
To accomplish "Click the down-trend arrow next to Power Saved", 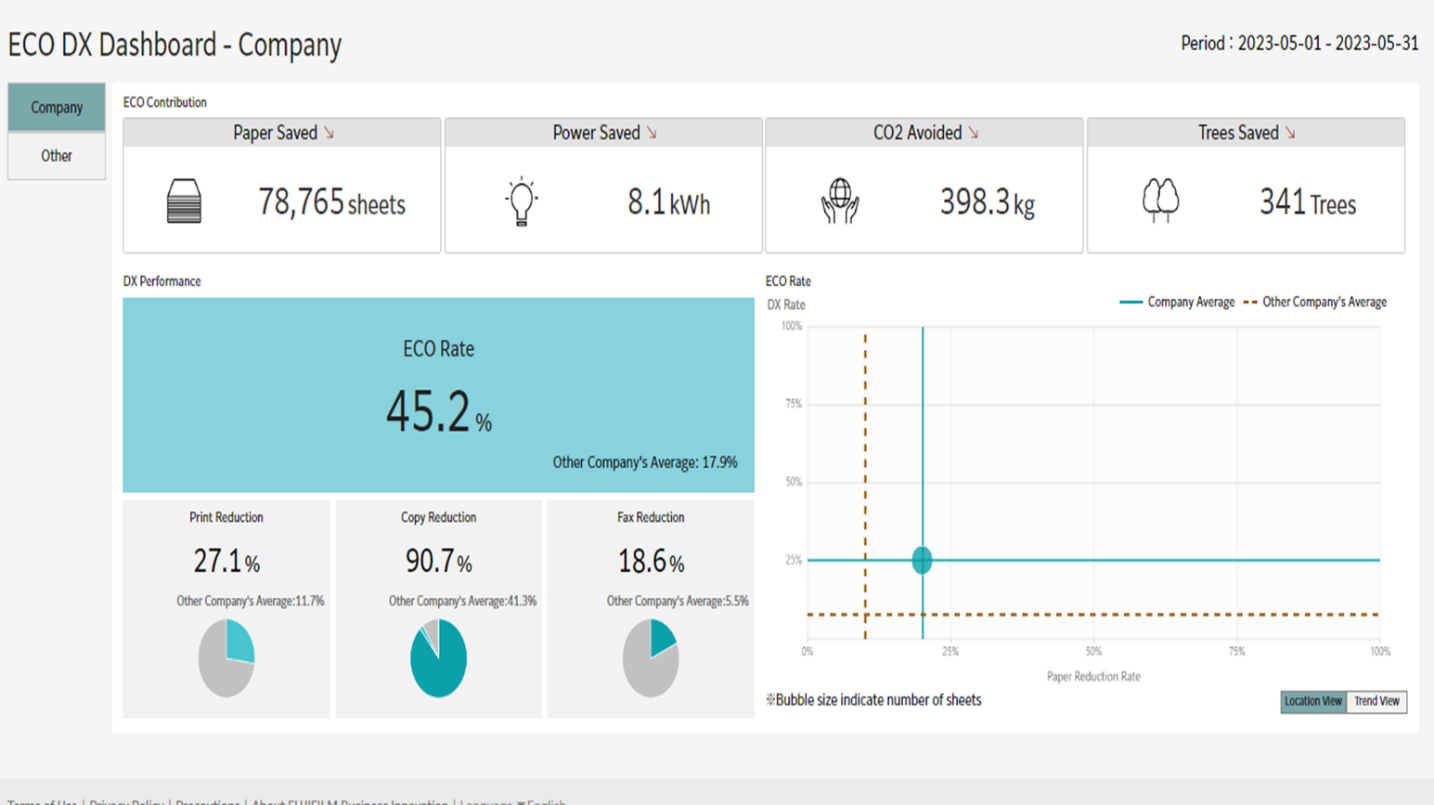I will pyautogui.click(x=652, y=133).
